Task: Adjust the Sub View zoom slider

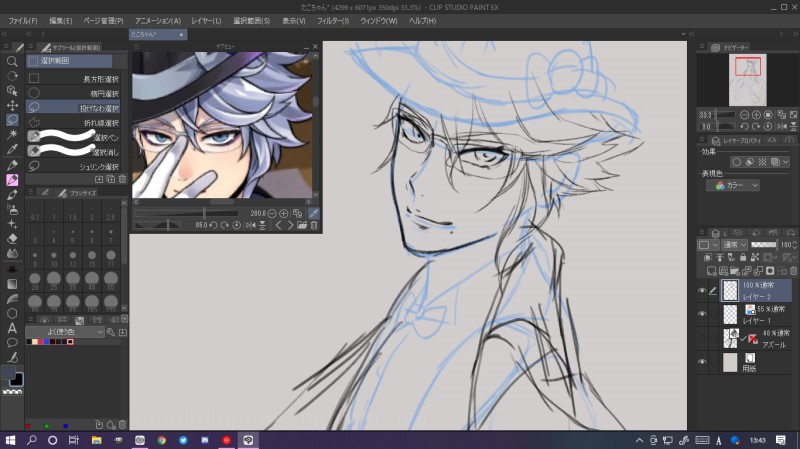Action: tap(205, 213)
